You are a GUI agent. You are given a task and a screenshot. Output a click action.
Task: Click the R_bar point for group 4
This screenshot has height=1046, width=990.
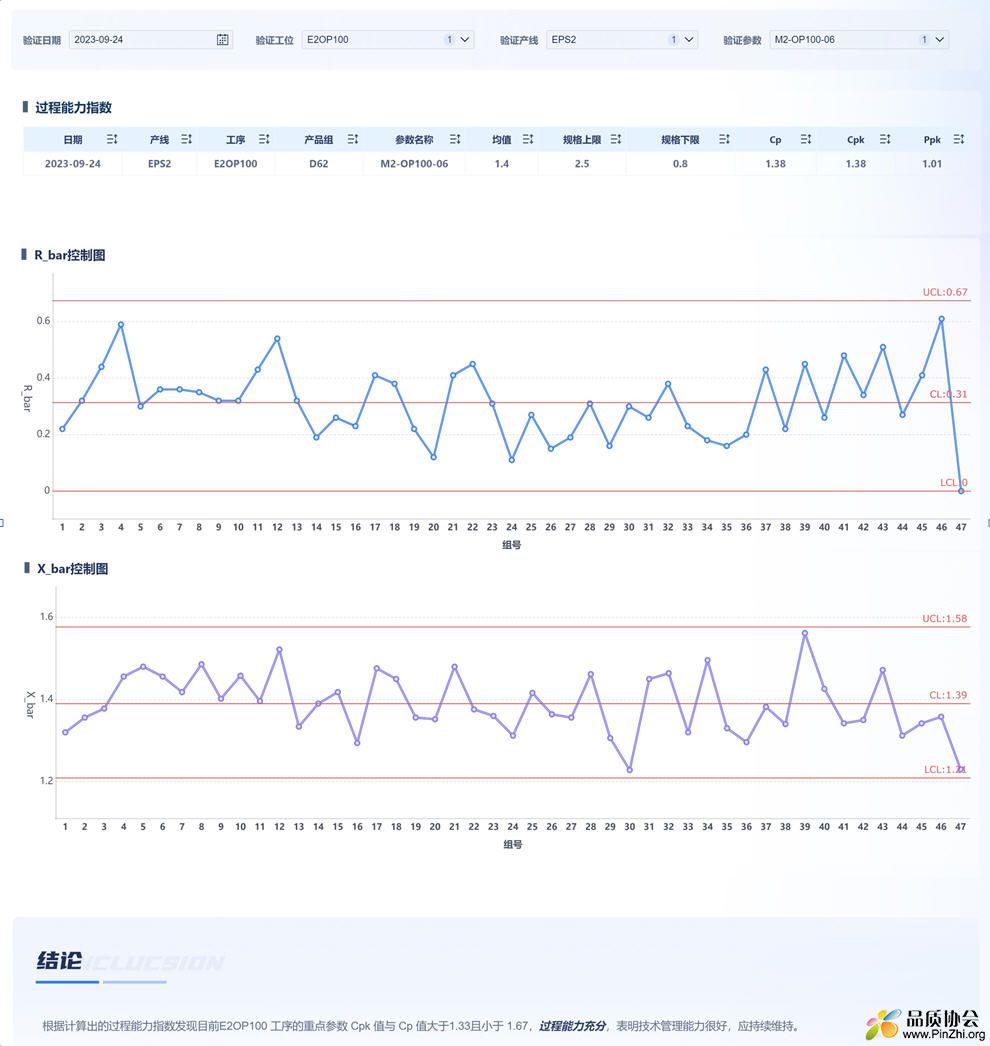pyautogui.click(x=121, y=325)
